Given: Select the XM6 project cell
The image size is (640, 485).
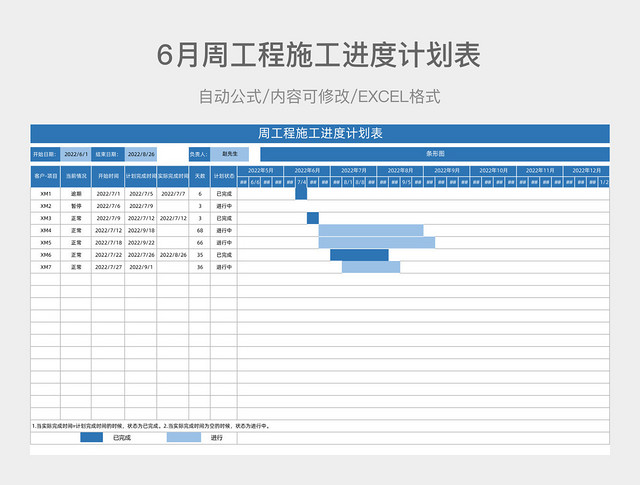Looking at the screenshot, I should (45, 255).
